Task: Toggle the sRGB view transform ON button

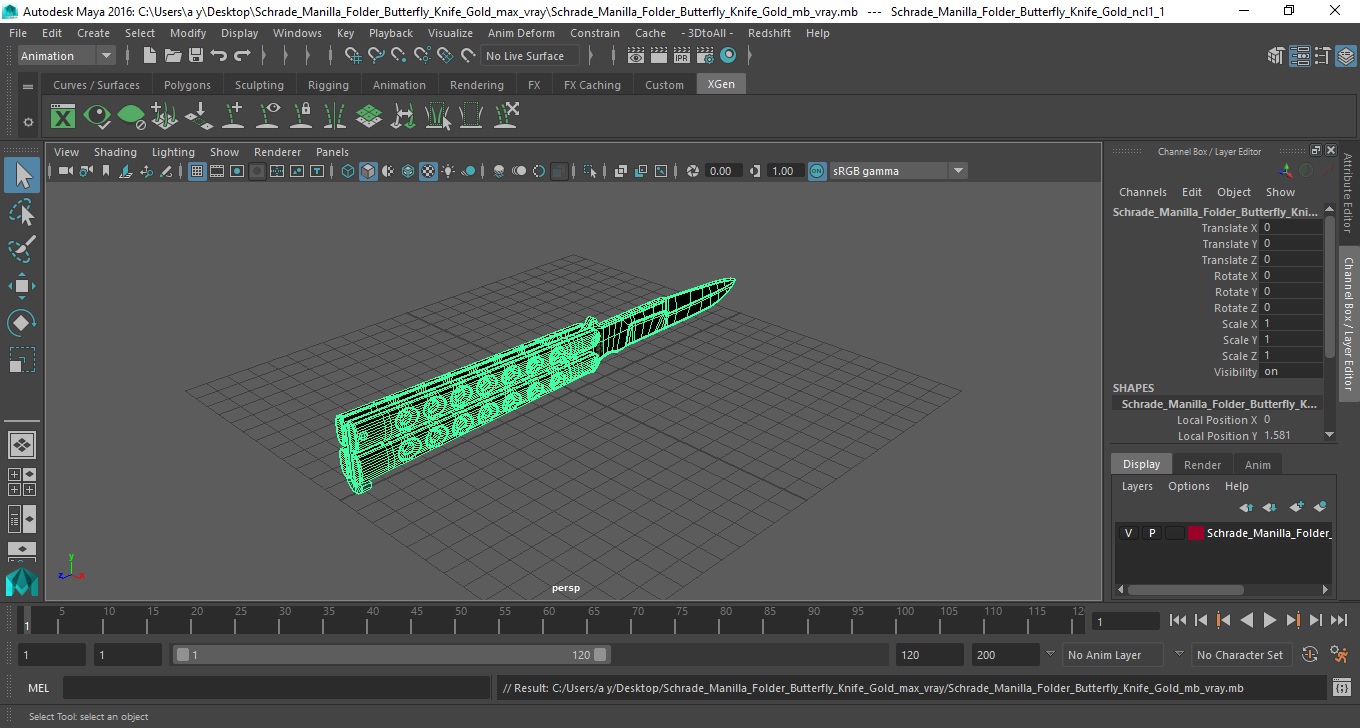Action: [x=817, y=171]
